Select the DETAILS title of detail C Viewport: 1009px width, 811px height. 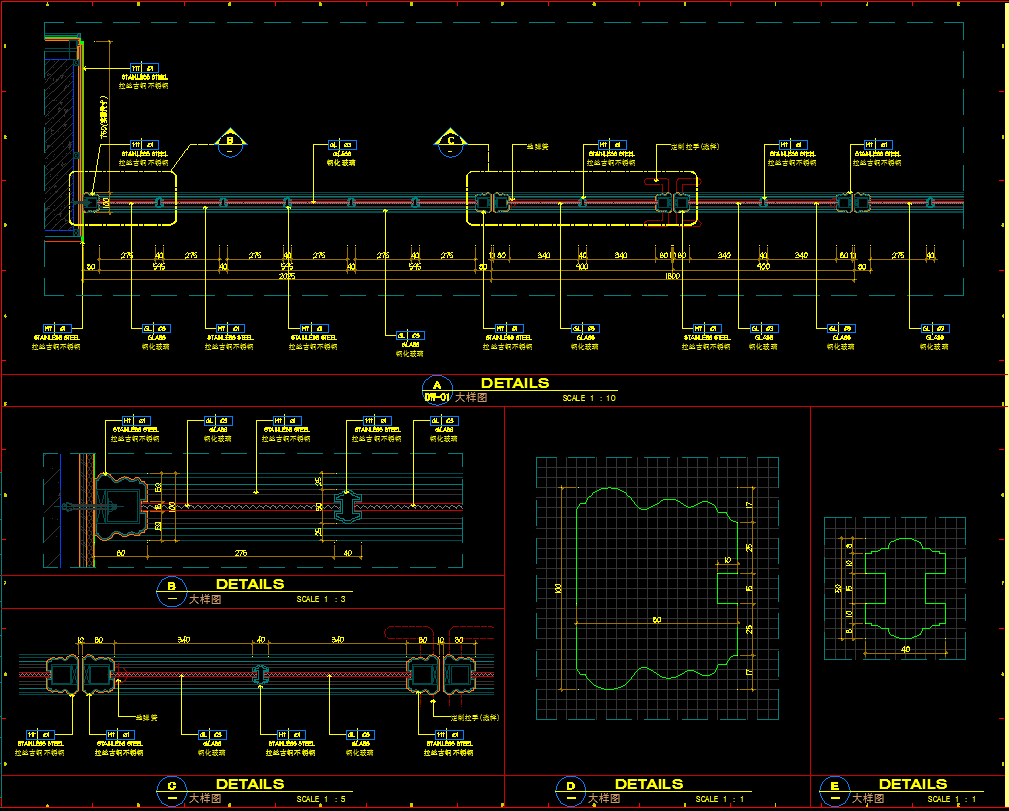[250, 784]
